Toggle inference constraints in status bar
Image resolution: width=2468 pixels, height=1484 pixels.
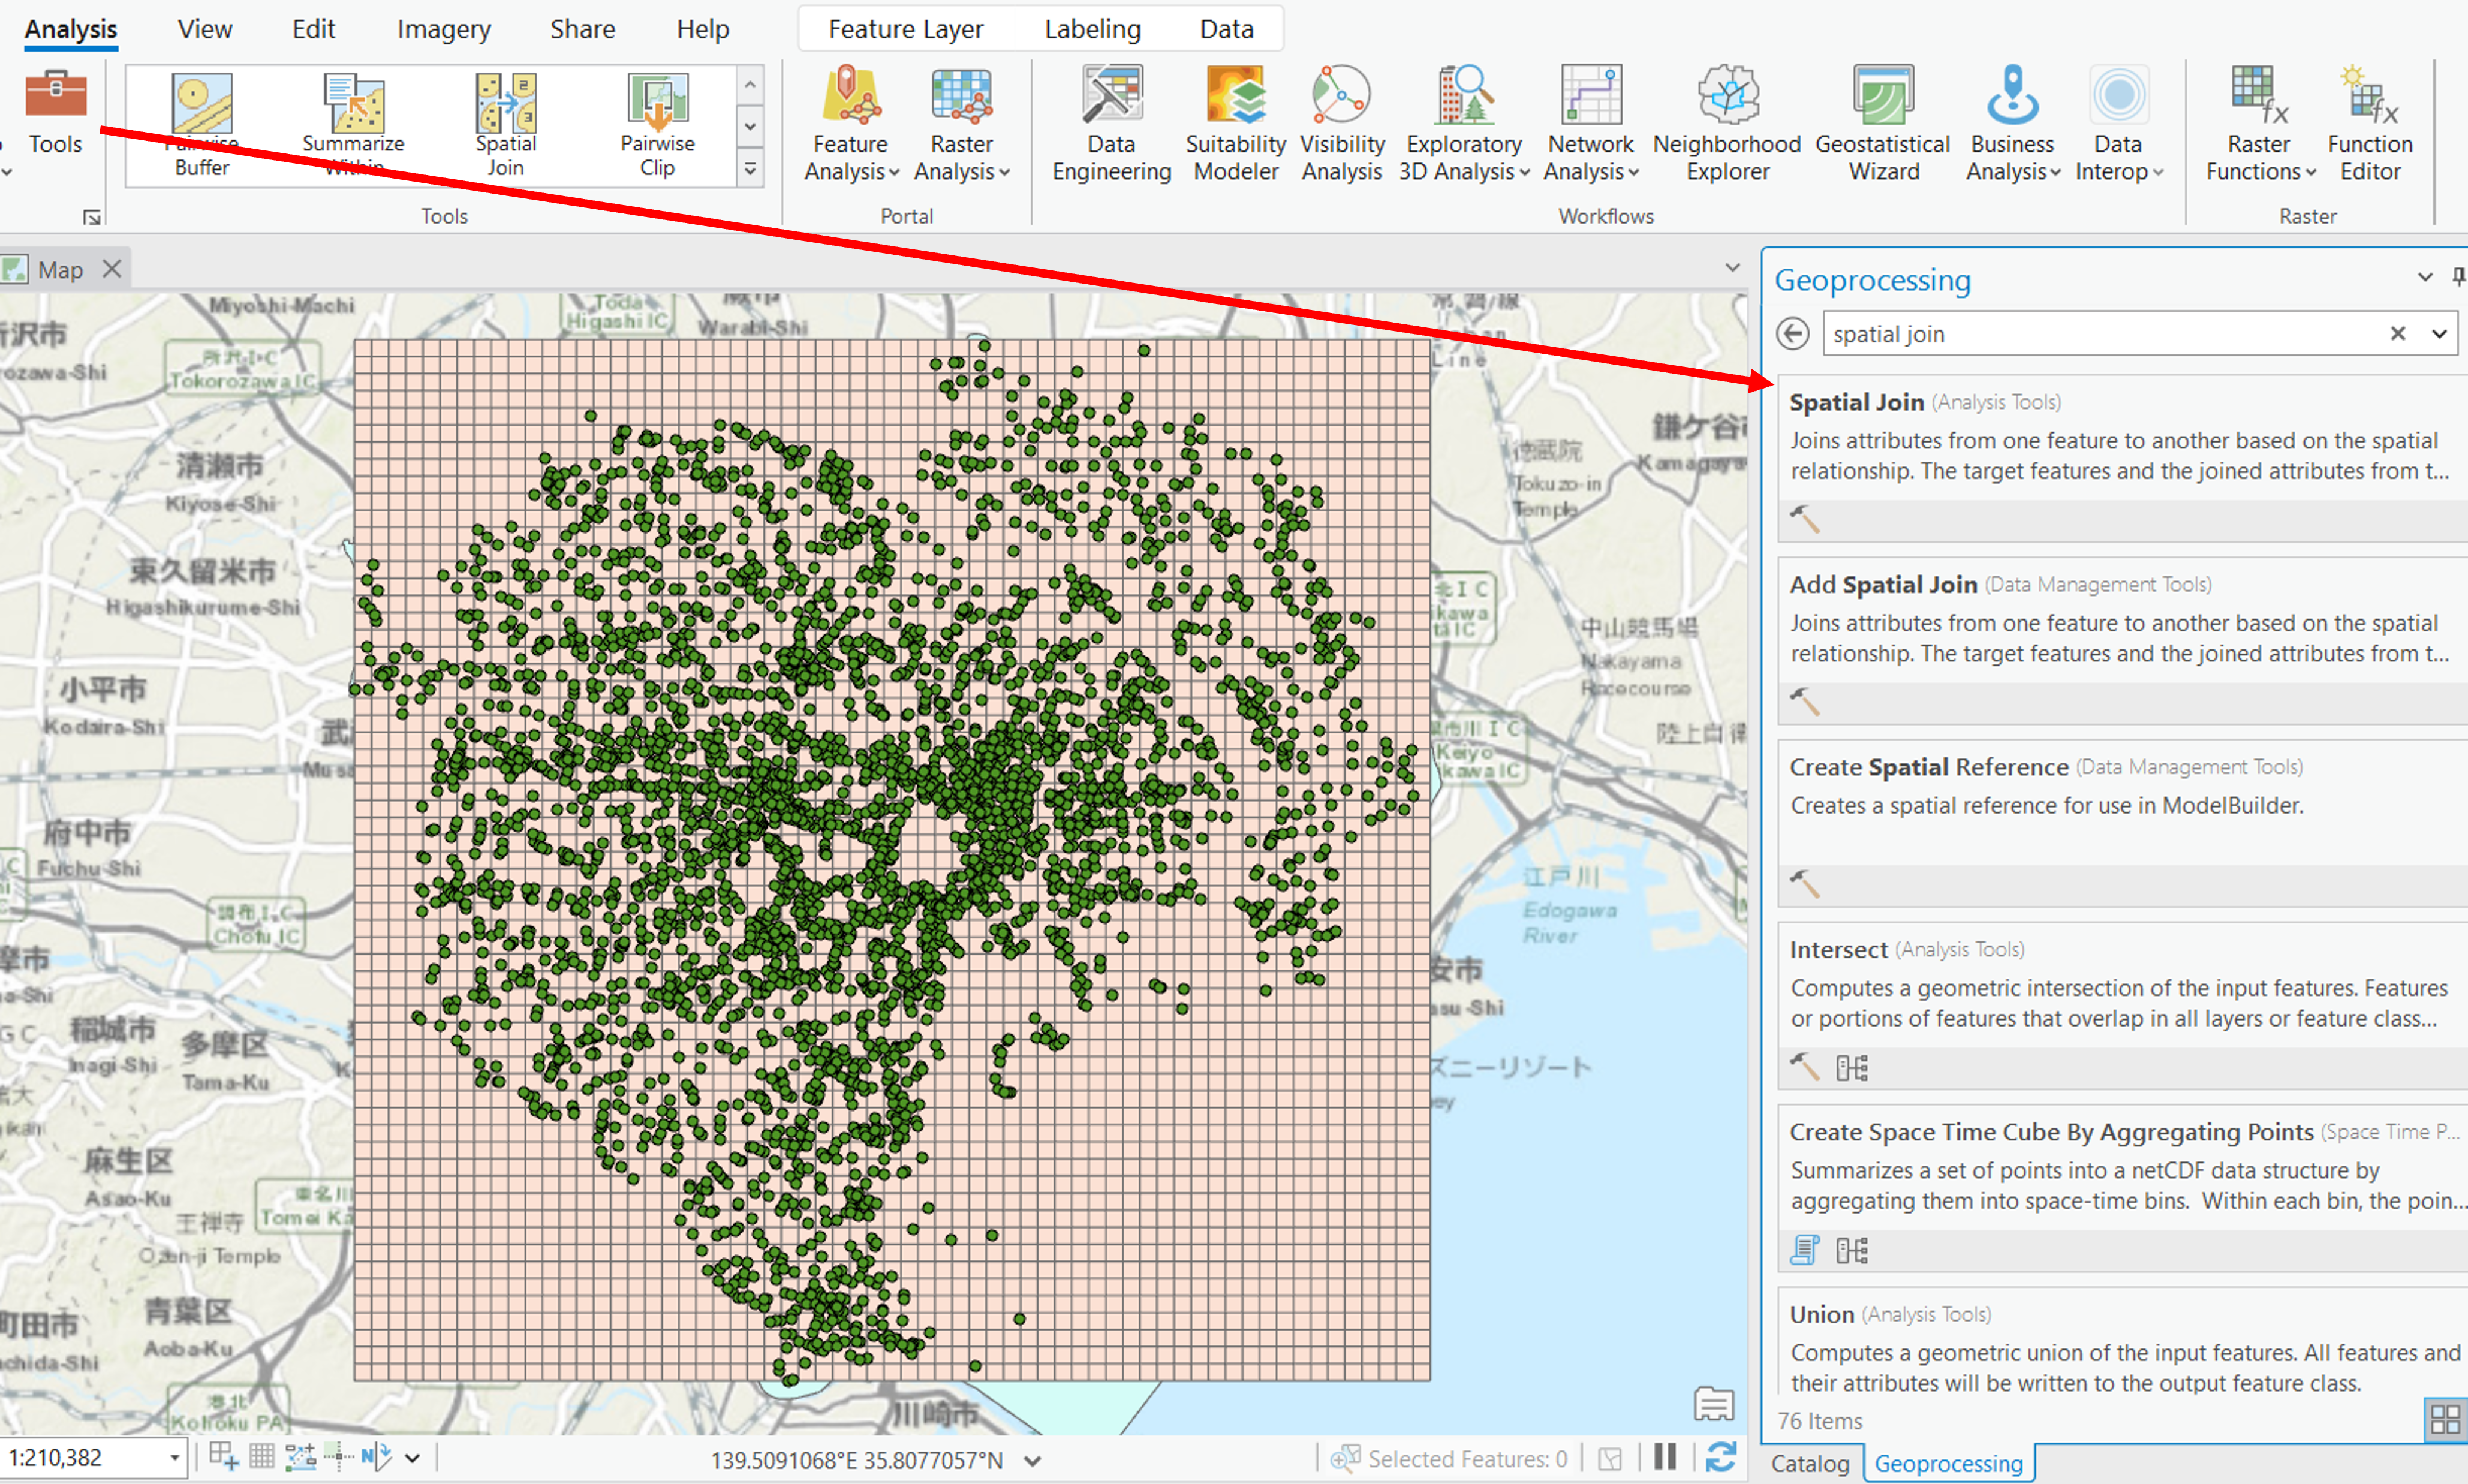[339, 1457]
